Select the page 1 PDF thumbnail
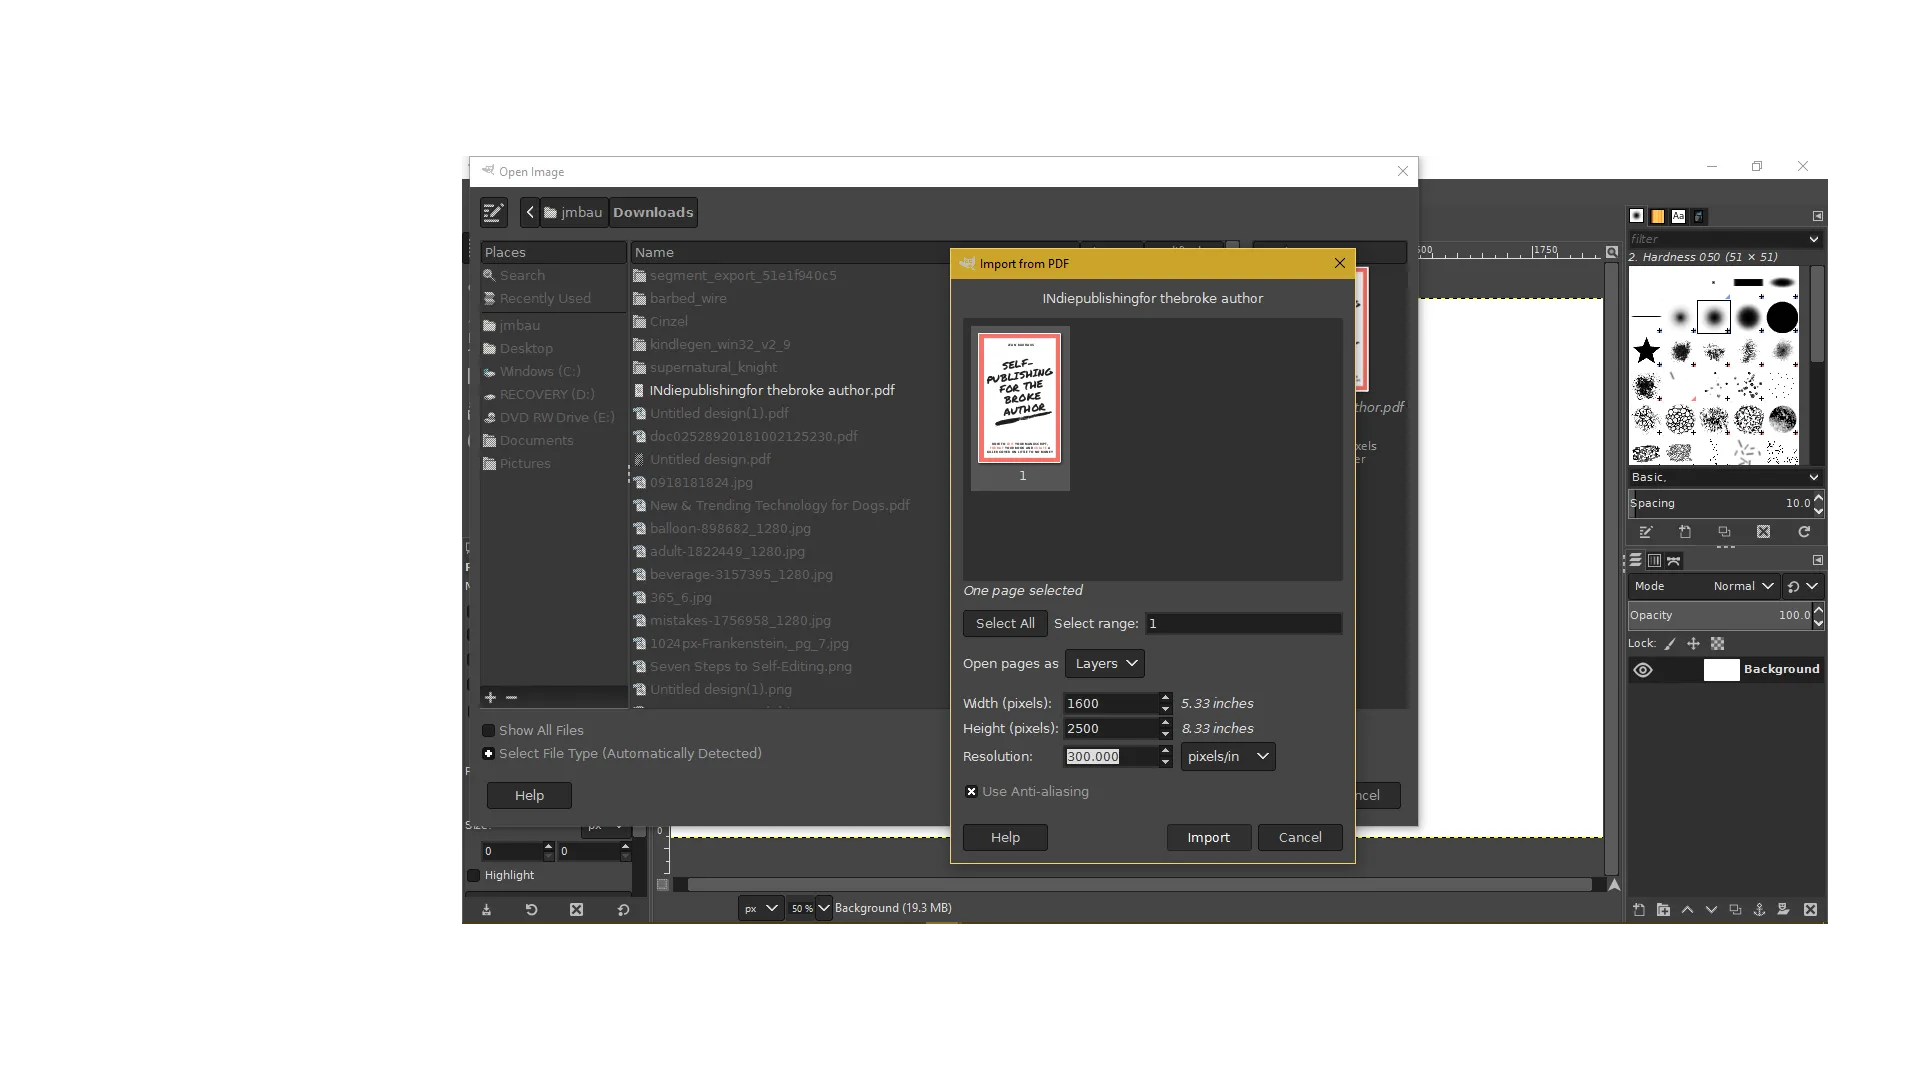This screenshot has height=1080, width=1920. click(1019, 399)
